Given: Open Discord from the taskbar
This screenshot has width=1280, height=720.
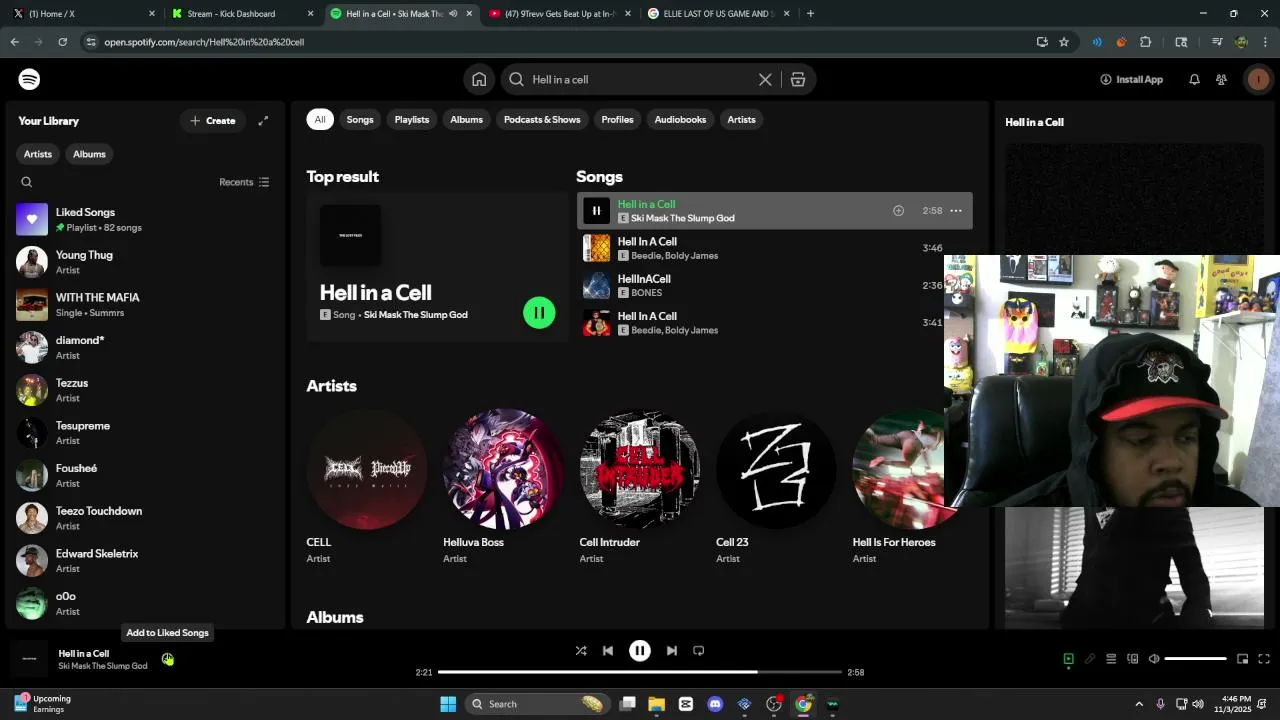Looking at the screenshot, I should pos(715,704).
